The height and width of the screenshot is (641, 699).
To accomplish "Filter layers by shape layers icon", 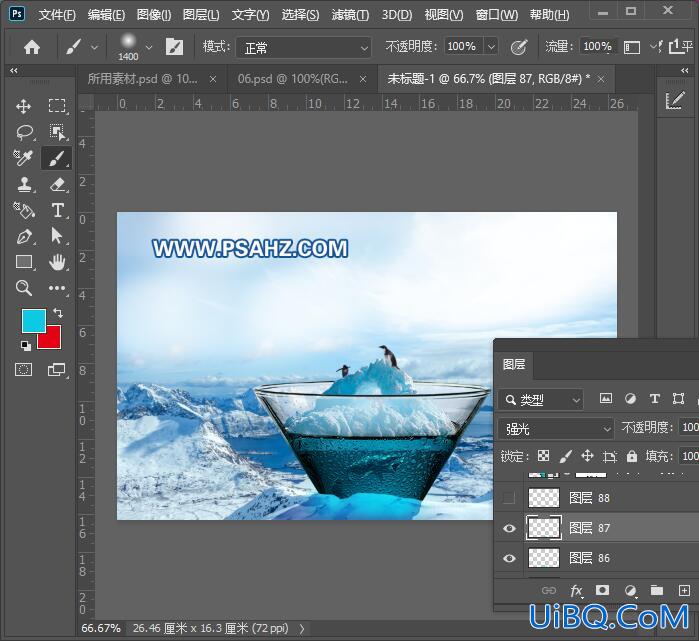I will coord(678,399).
